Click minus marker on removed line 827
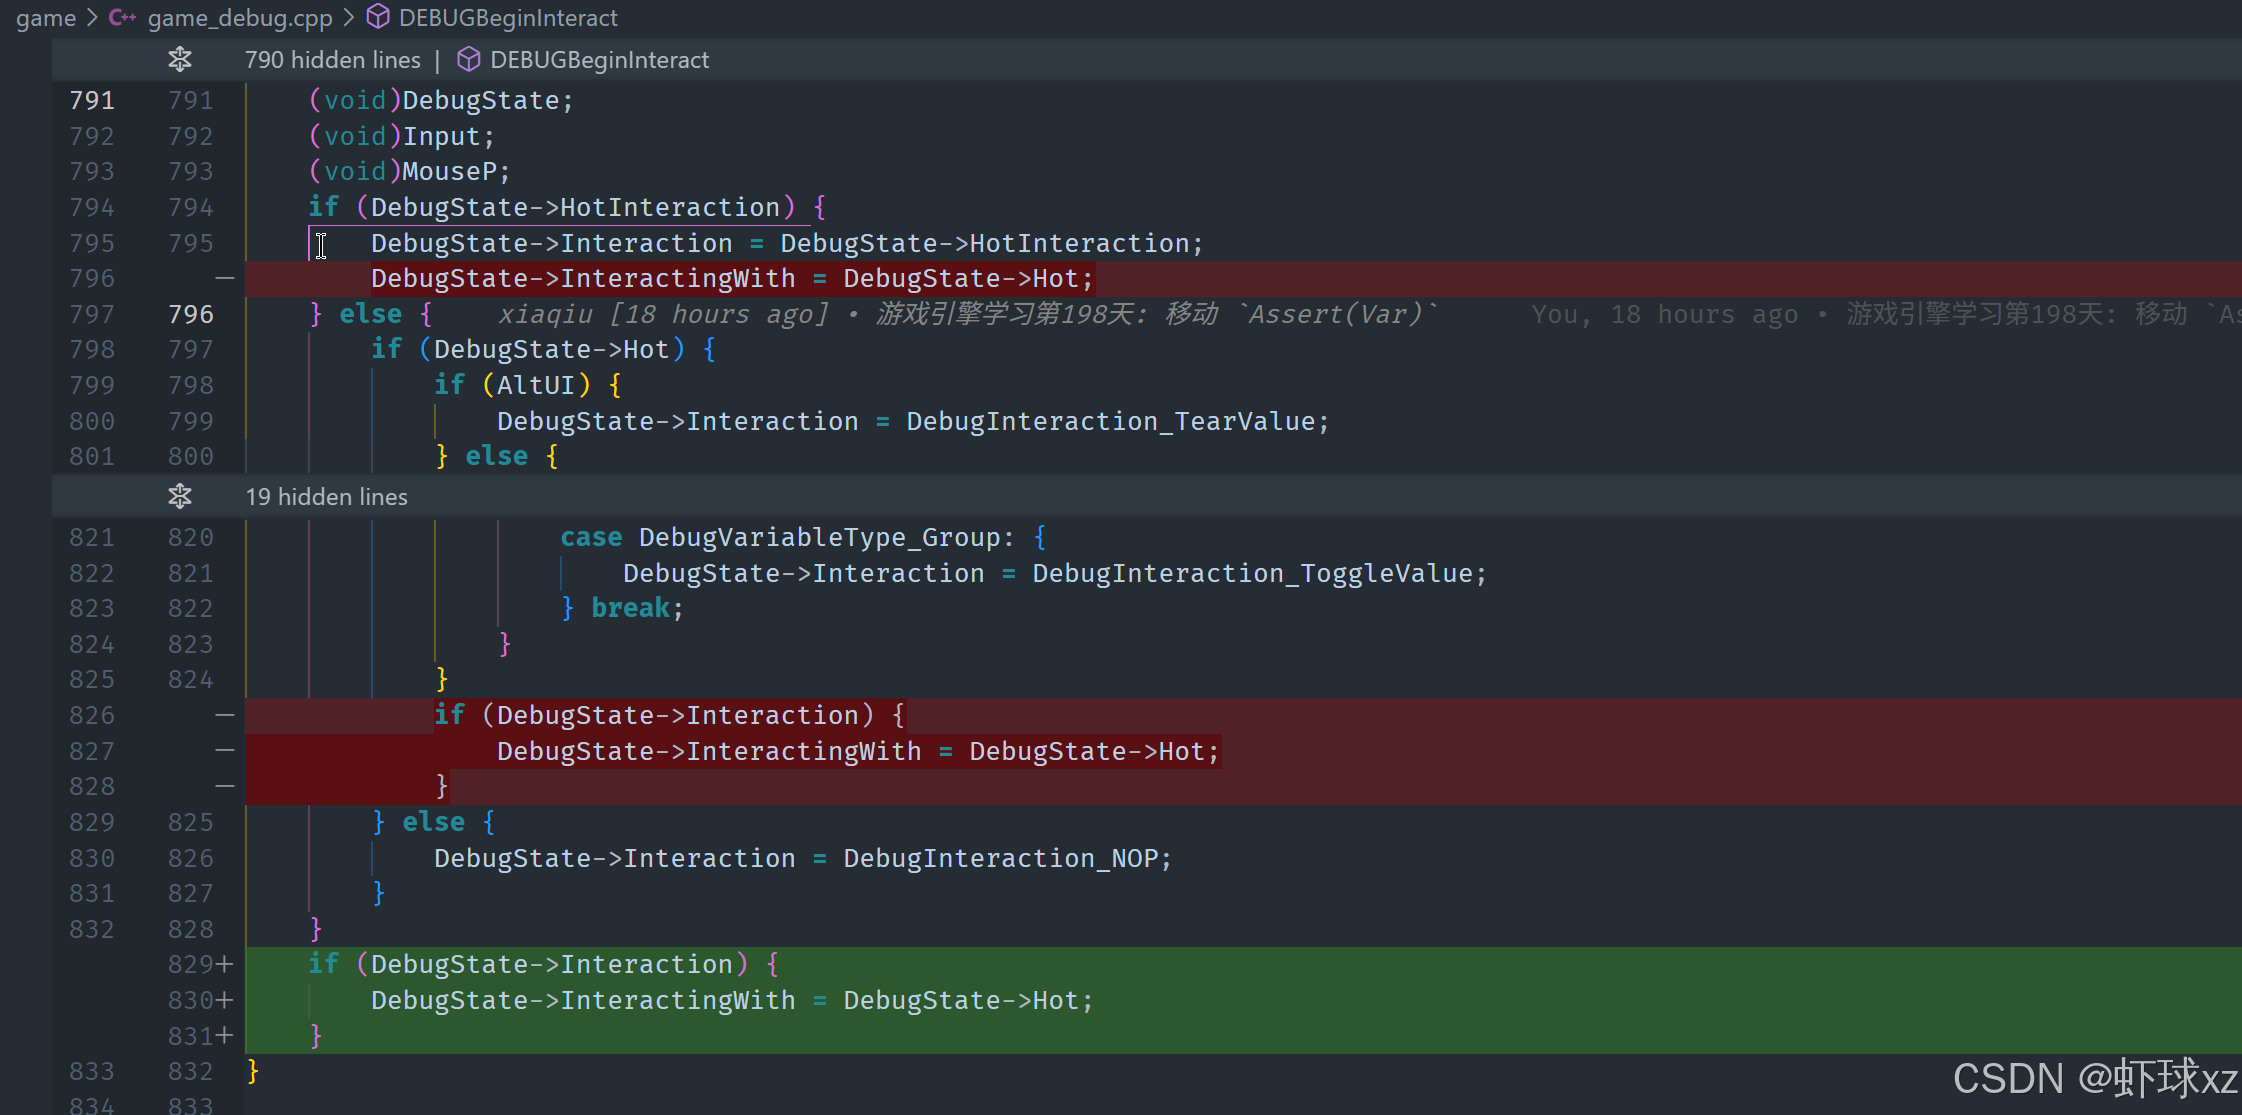Image resolution: width=2242 pixels, height=1115 pixels. [225, 751]
